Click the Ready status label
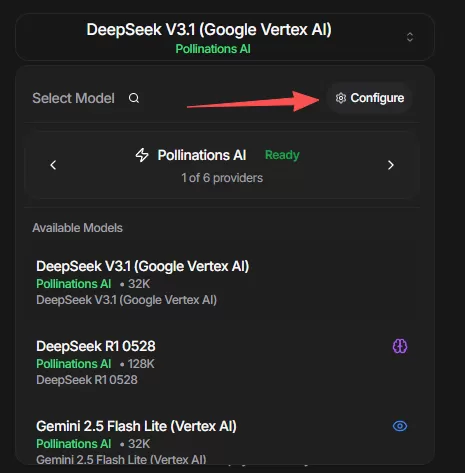 [x=282, y=155]
